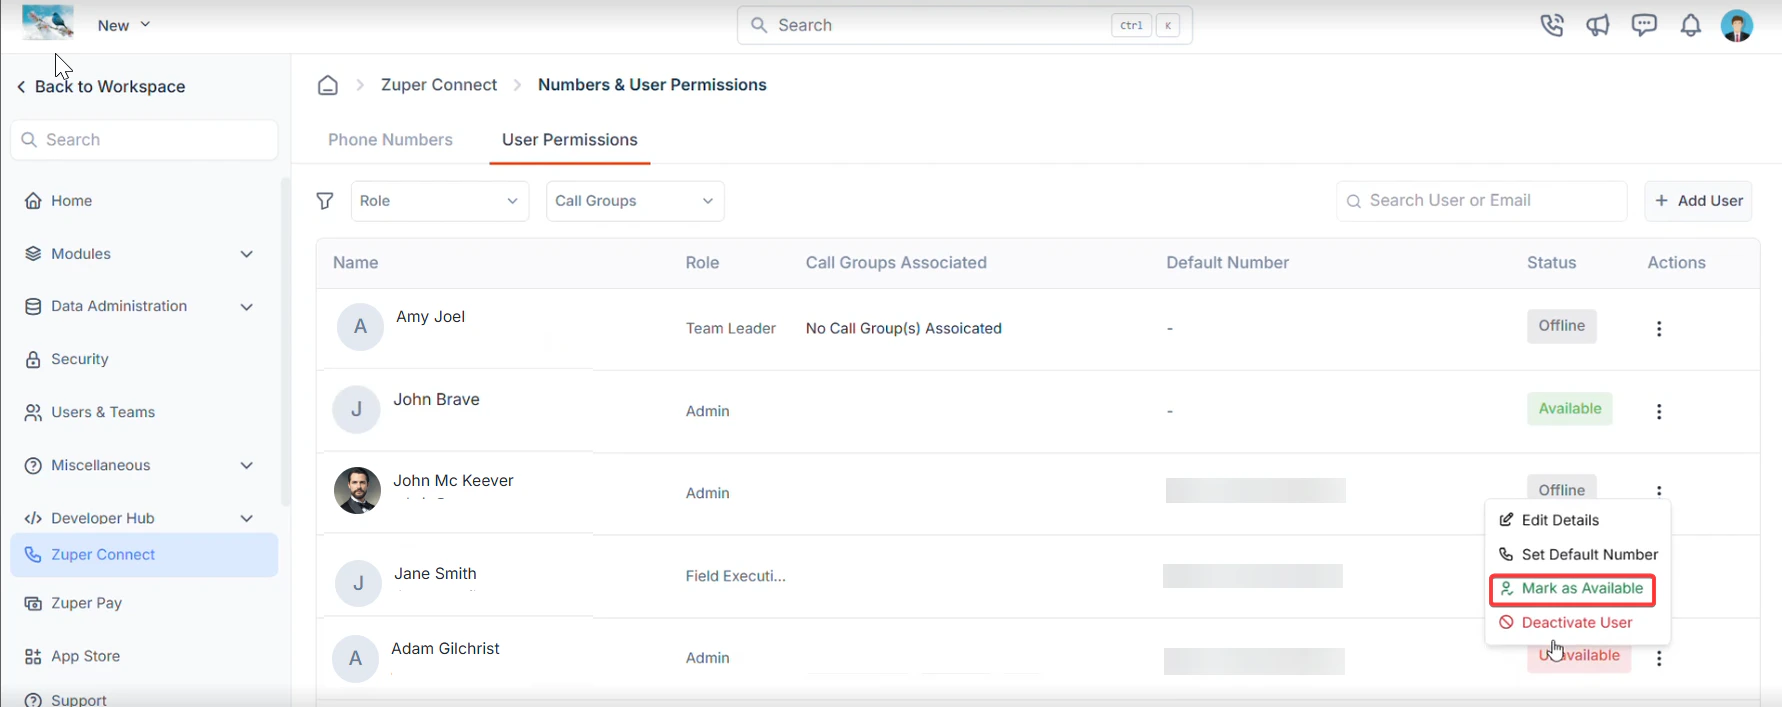
Task: Click John Mc Keever's profile photo
Action: 357,491
